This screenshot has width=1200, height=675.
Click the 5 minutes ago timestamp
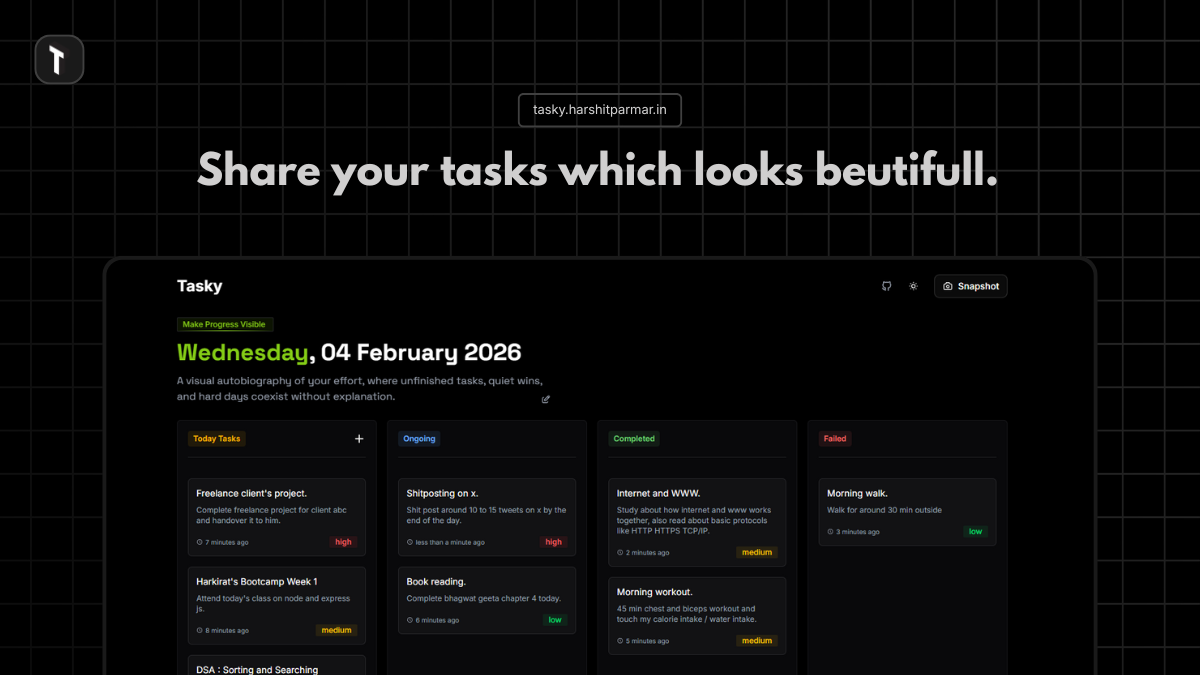pos(644,640)
